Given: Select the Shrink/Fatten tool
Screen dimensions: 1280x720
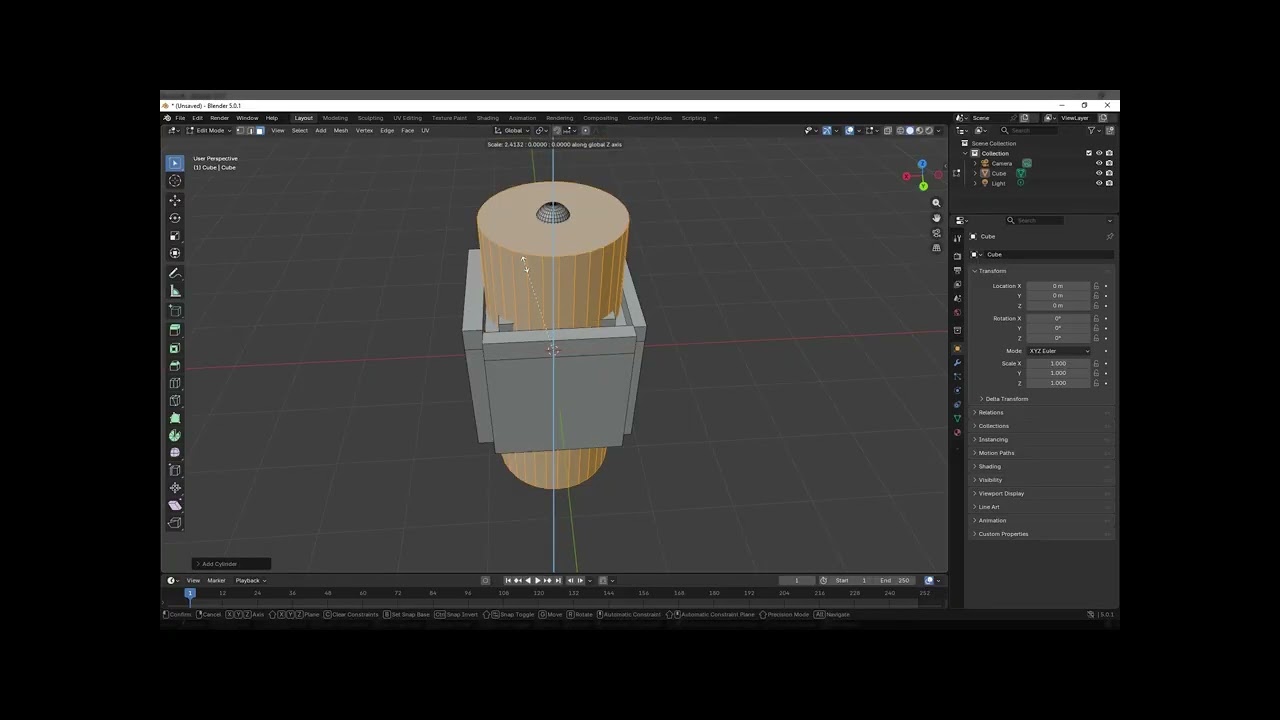Looking at the screenshot, I should (175, 488).
